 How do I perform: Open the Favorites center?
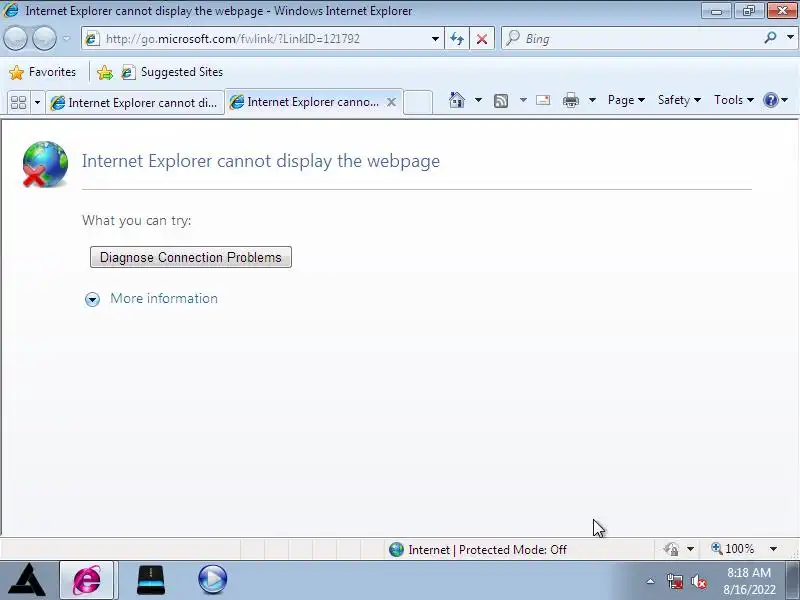pyautogui.click(x=42, y=72)
